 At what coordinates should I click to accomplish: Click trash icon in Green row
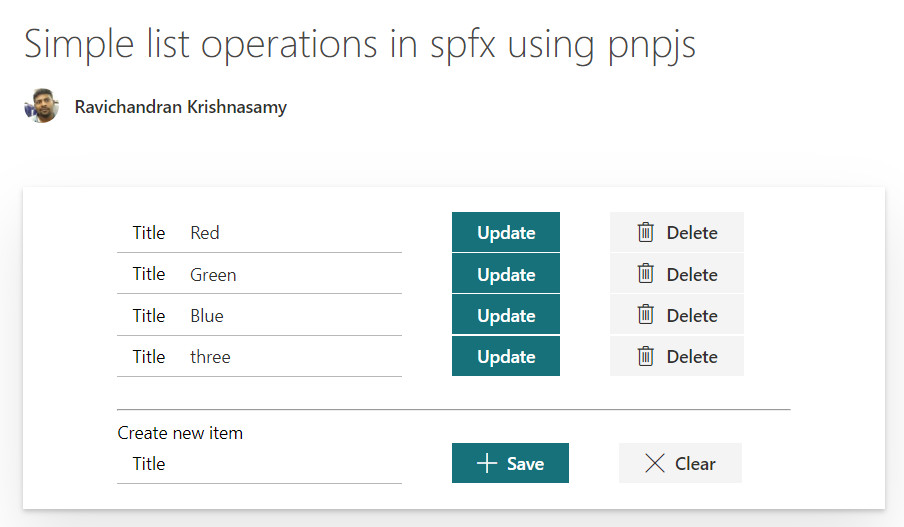click(646, 273)
